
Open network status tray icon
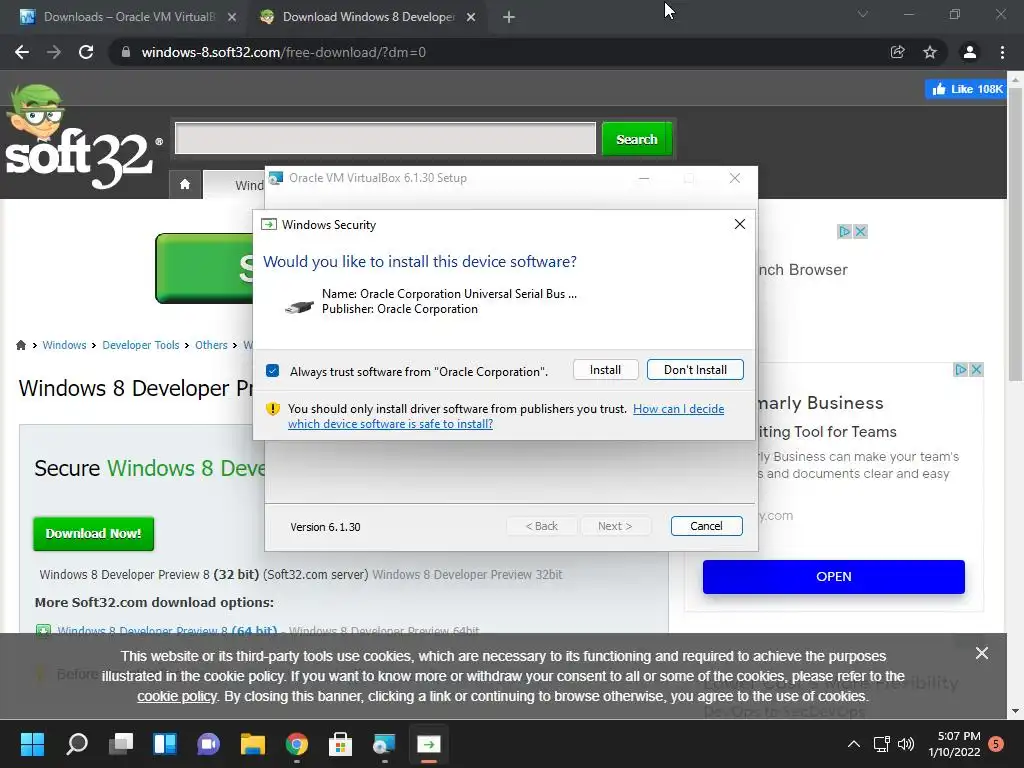(882, 744)
